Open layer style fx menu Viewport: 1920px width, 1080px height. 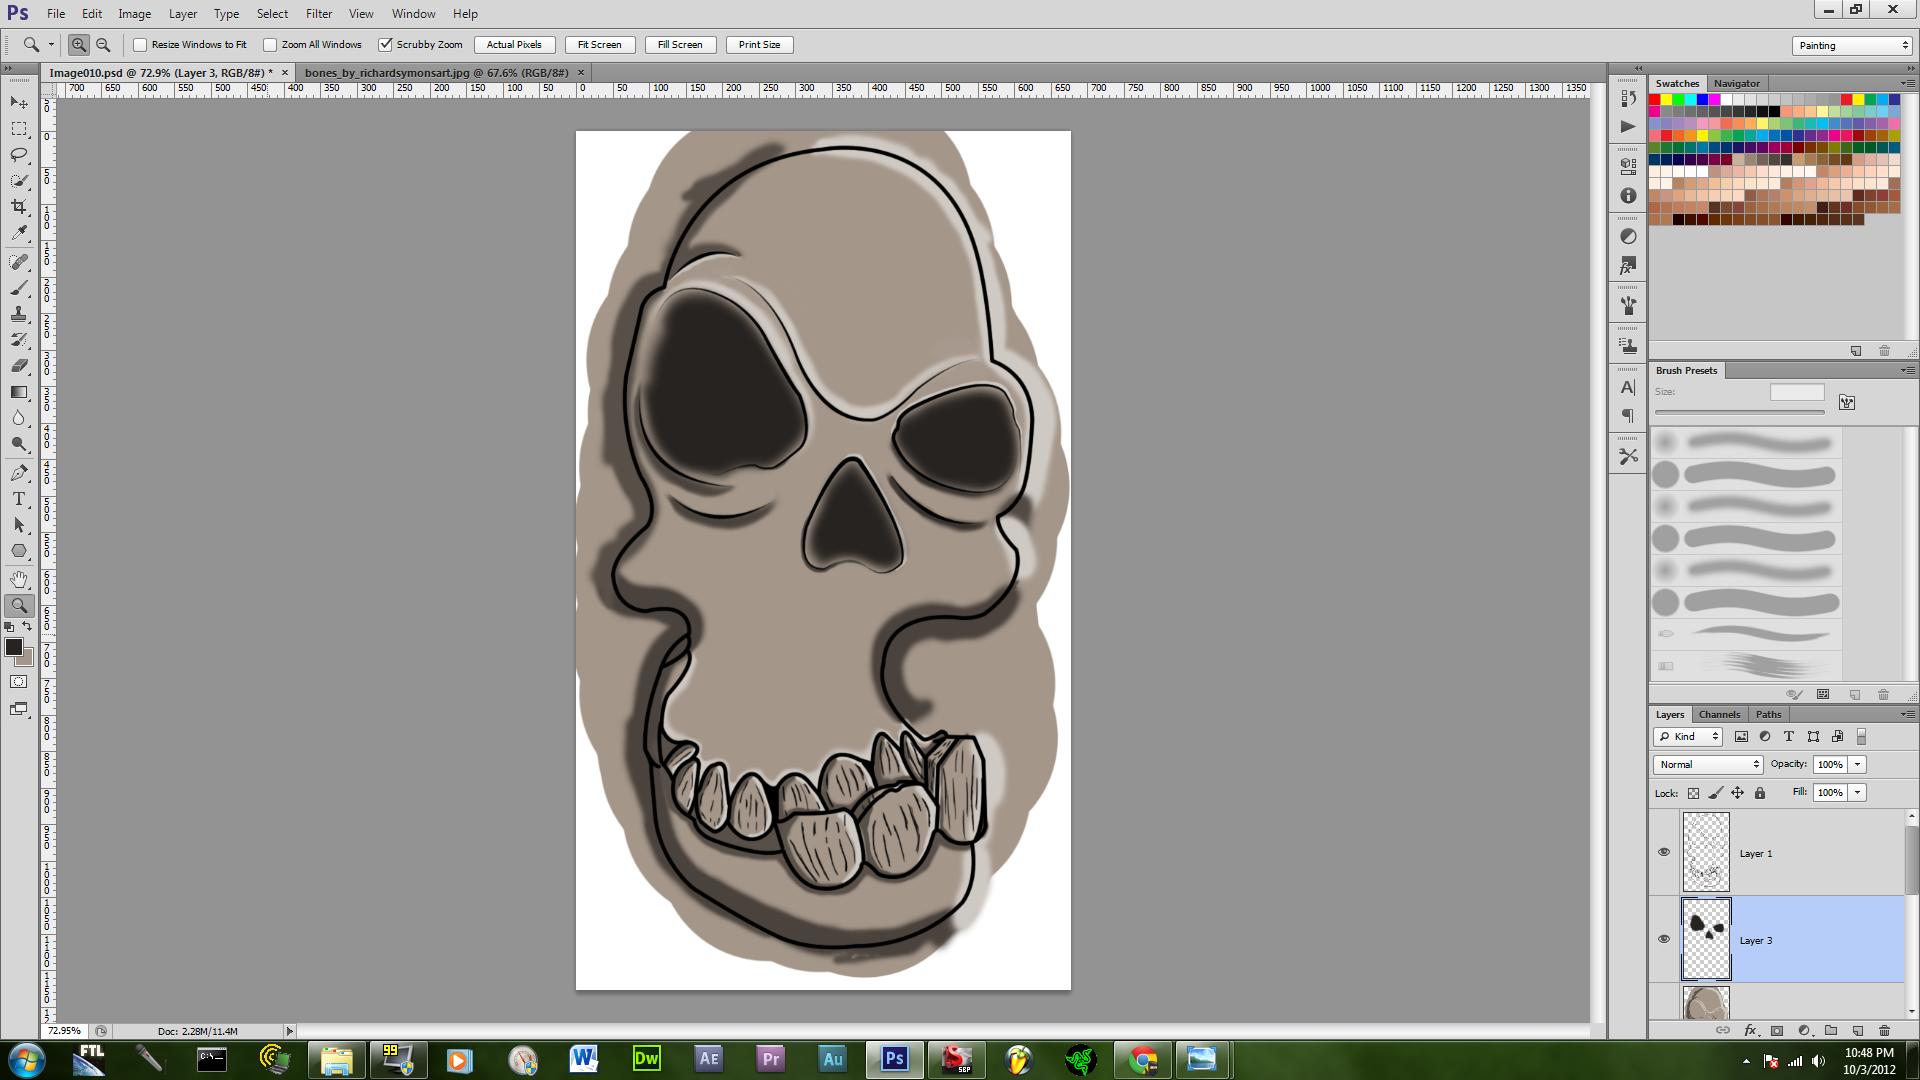1750,1030
